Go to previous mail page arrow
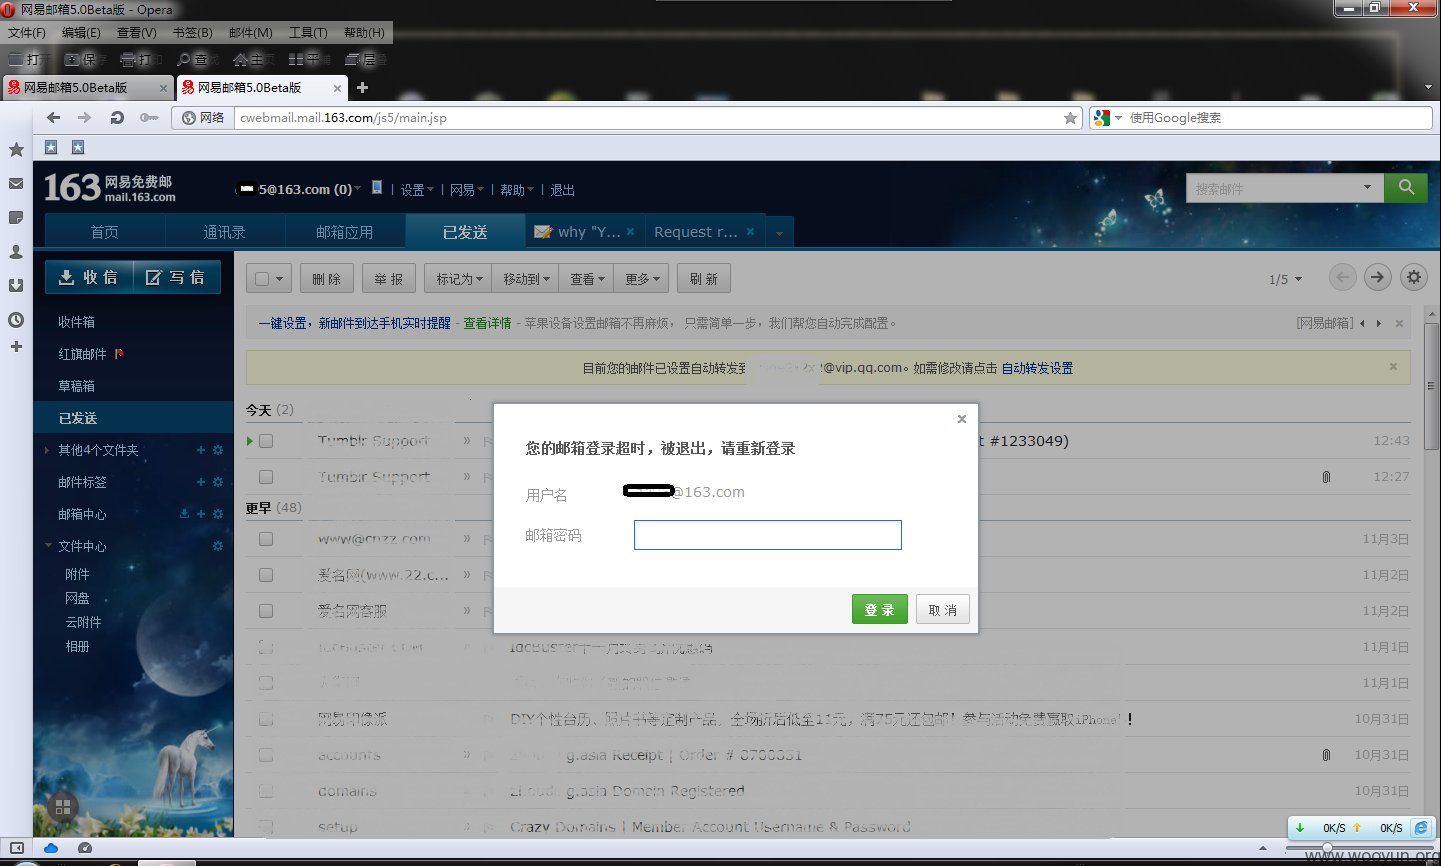This screenshot has height=866, width=1441. click(1343, 277)
